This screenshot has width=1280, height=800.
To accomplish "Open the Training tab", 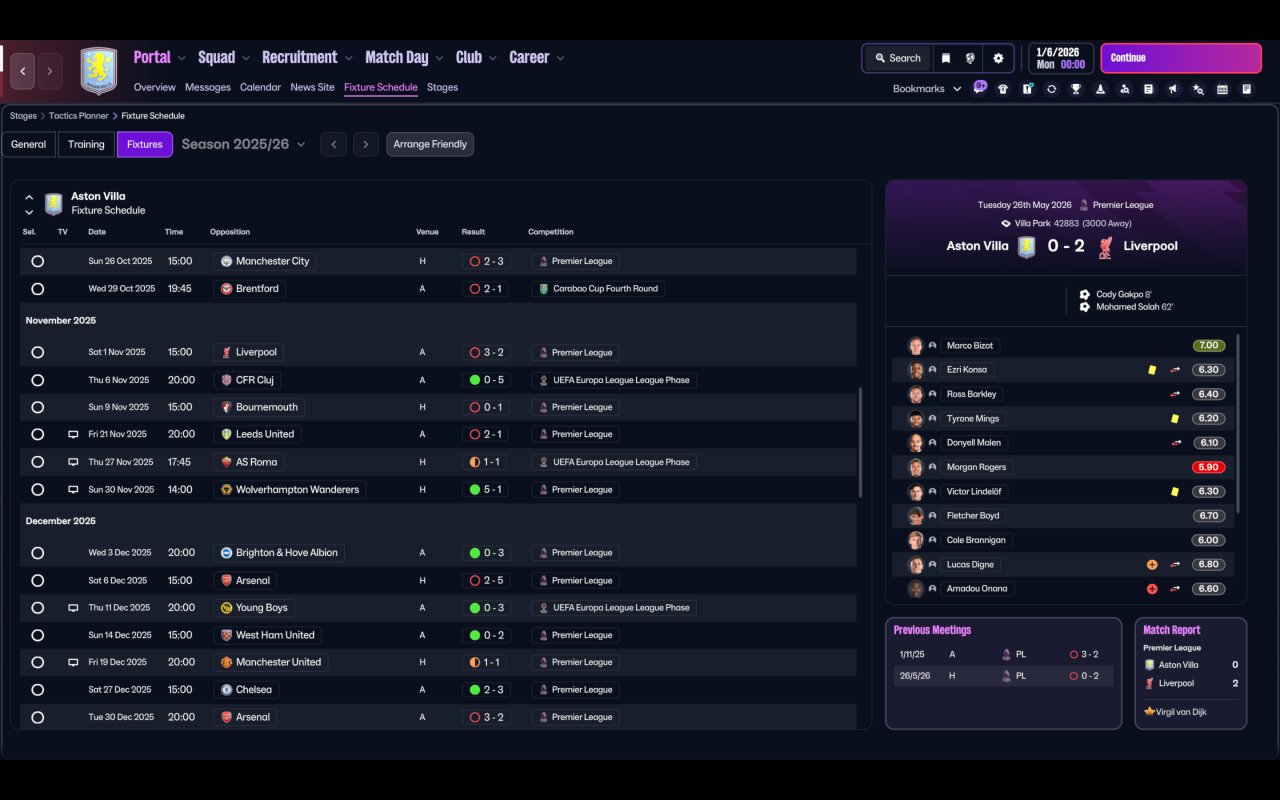I will tap(86, 144).
